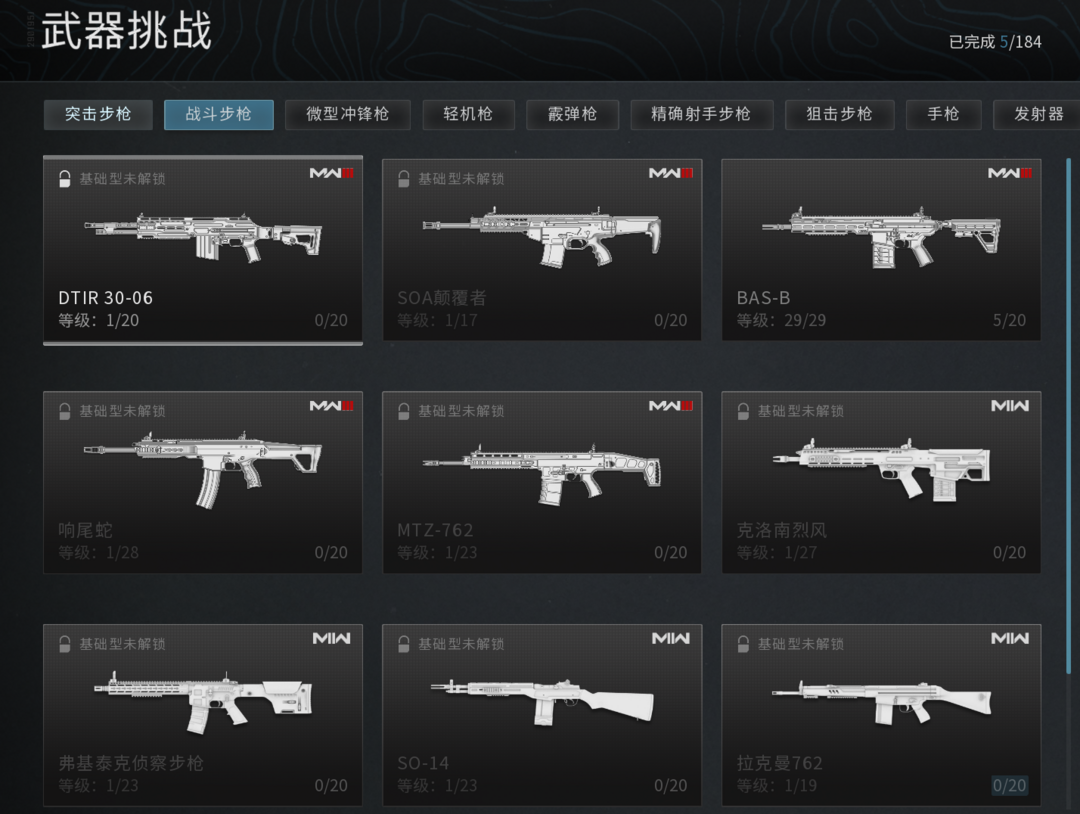The image size is (1080, 814).
Task: Go to the 狙击步枪 tab
Action: pyautogui.click(x=839, y=114)
